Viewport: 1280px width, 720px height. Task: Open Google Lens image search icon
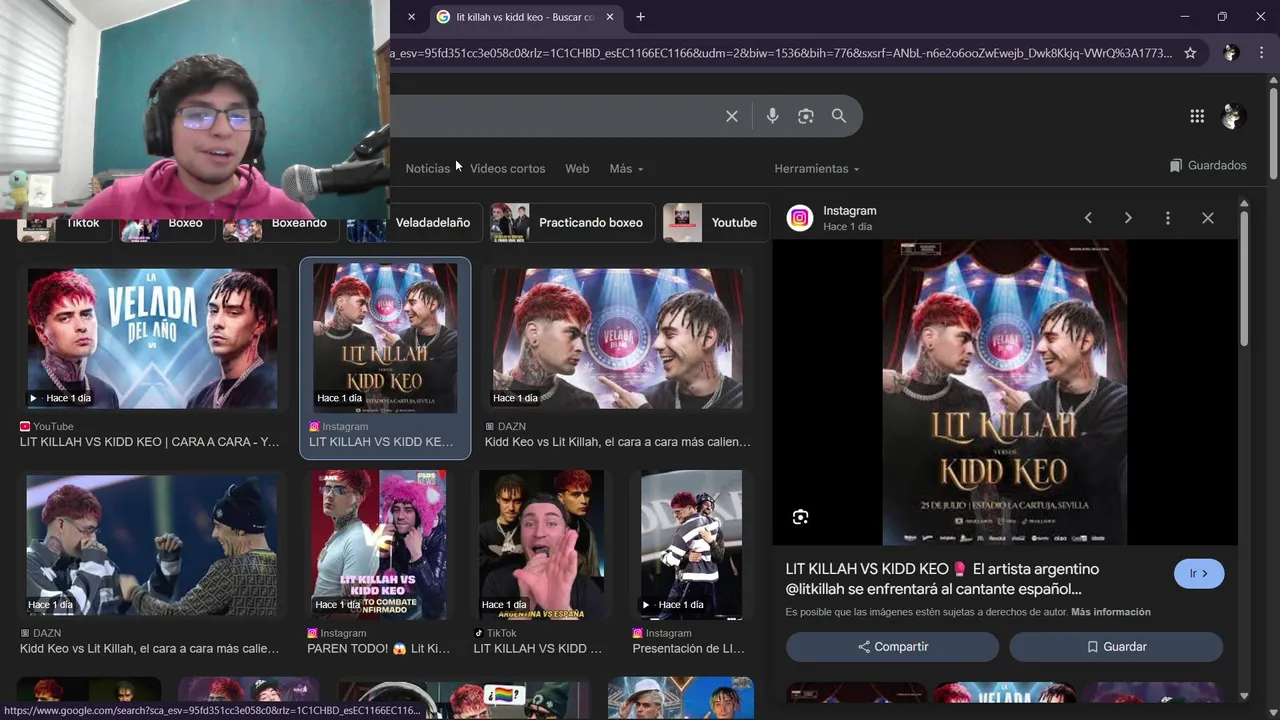click(806, 116)
